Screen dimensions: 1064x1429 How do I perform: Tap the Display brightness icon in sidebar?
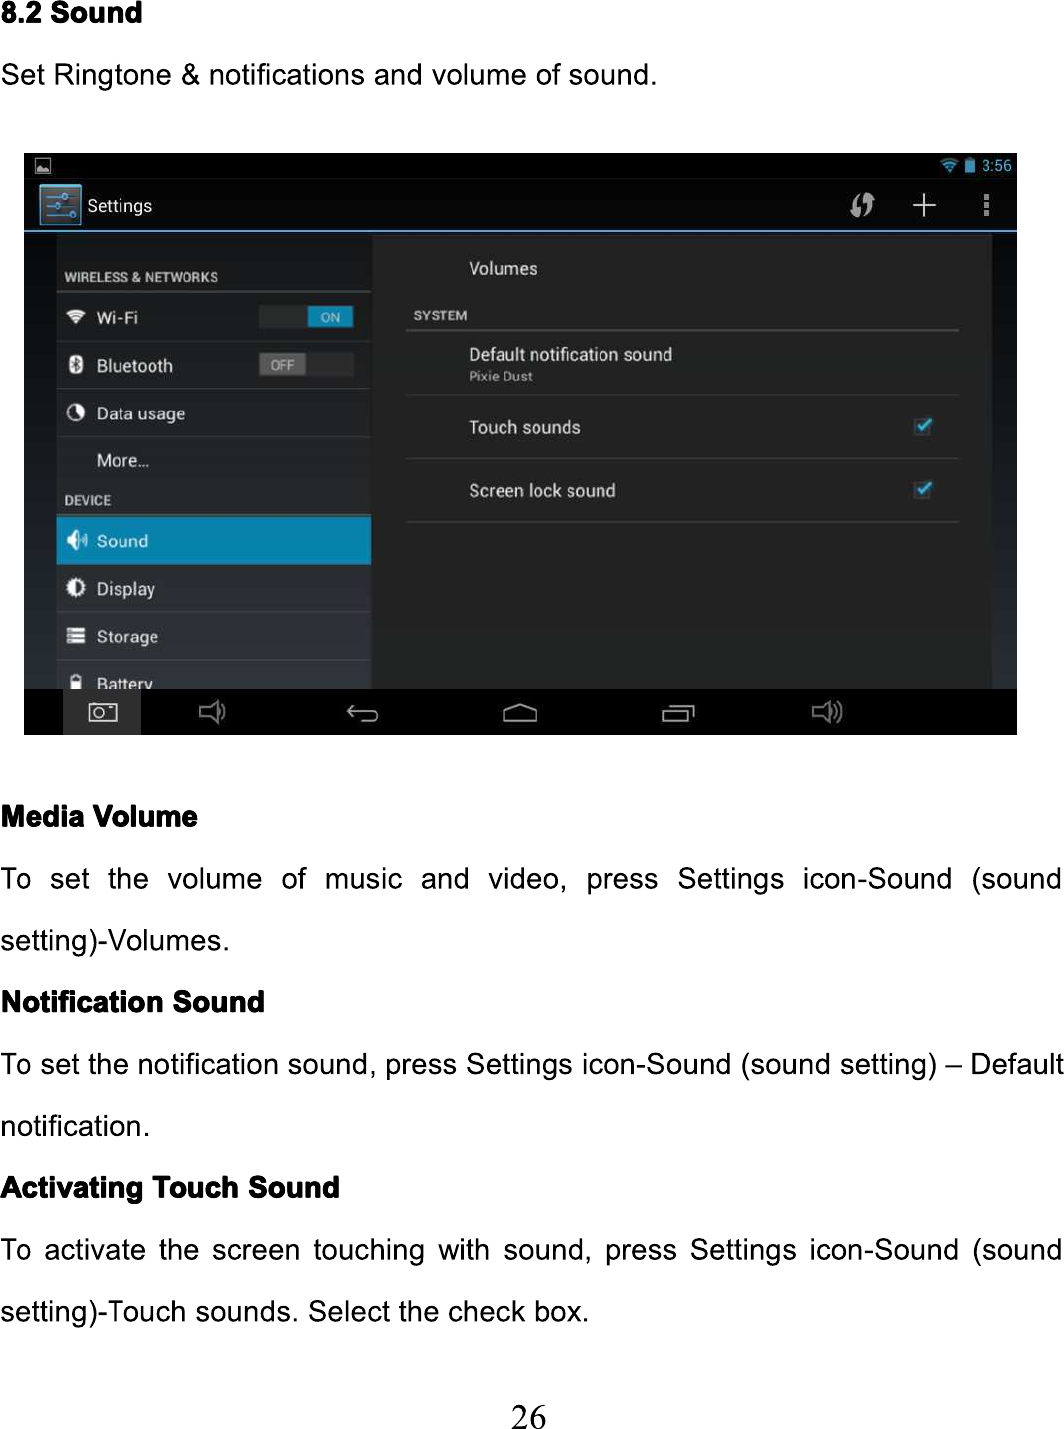tap(76, 588)
